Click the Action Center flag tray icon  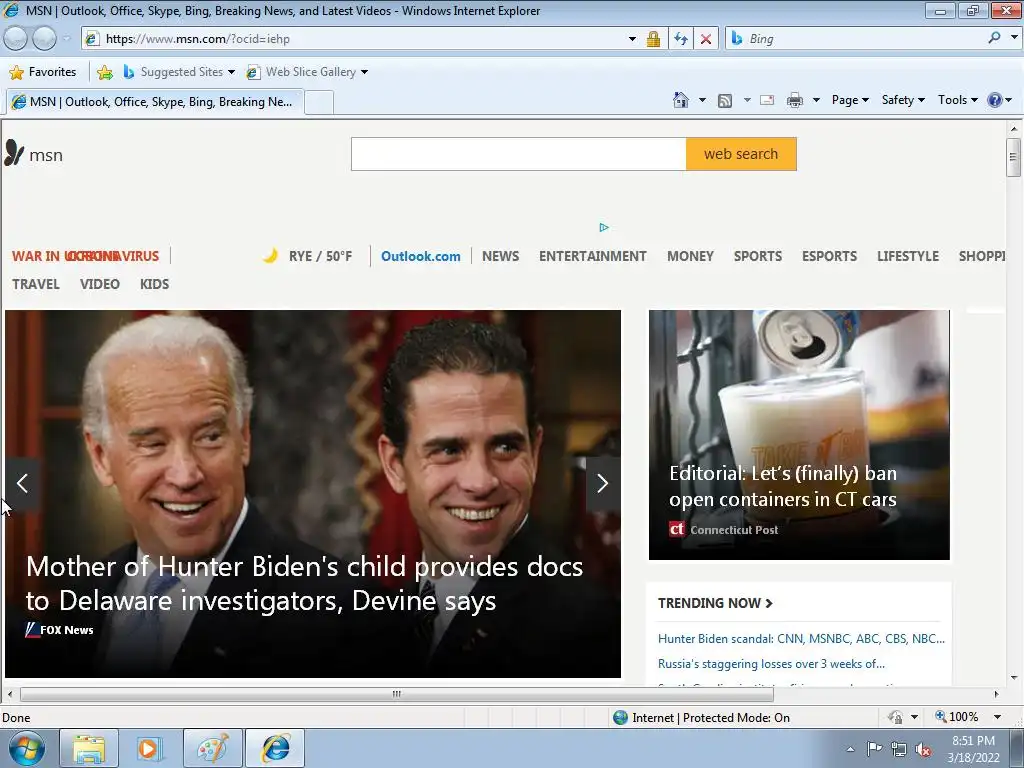coord(874,748)
